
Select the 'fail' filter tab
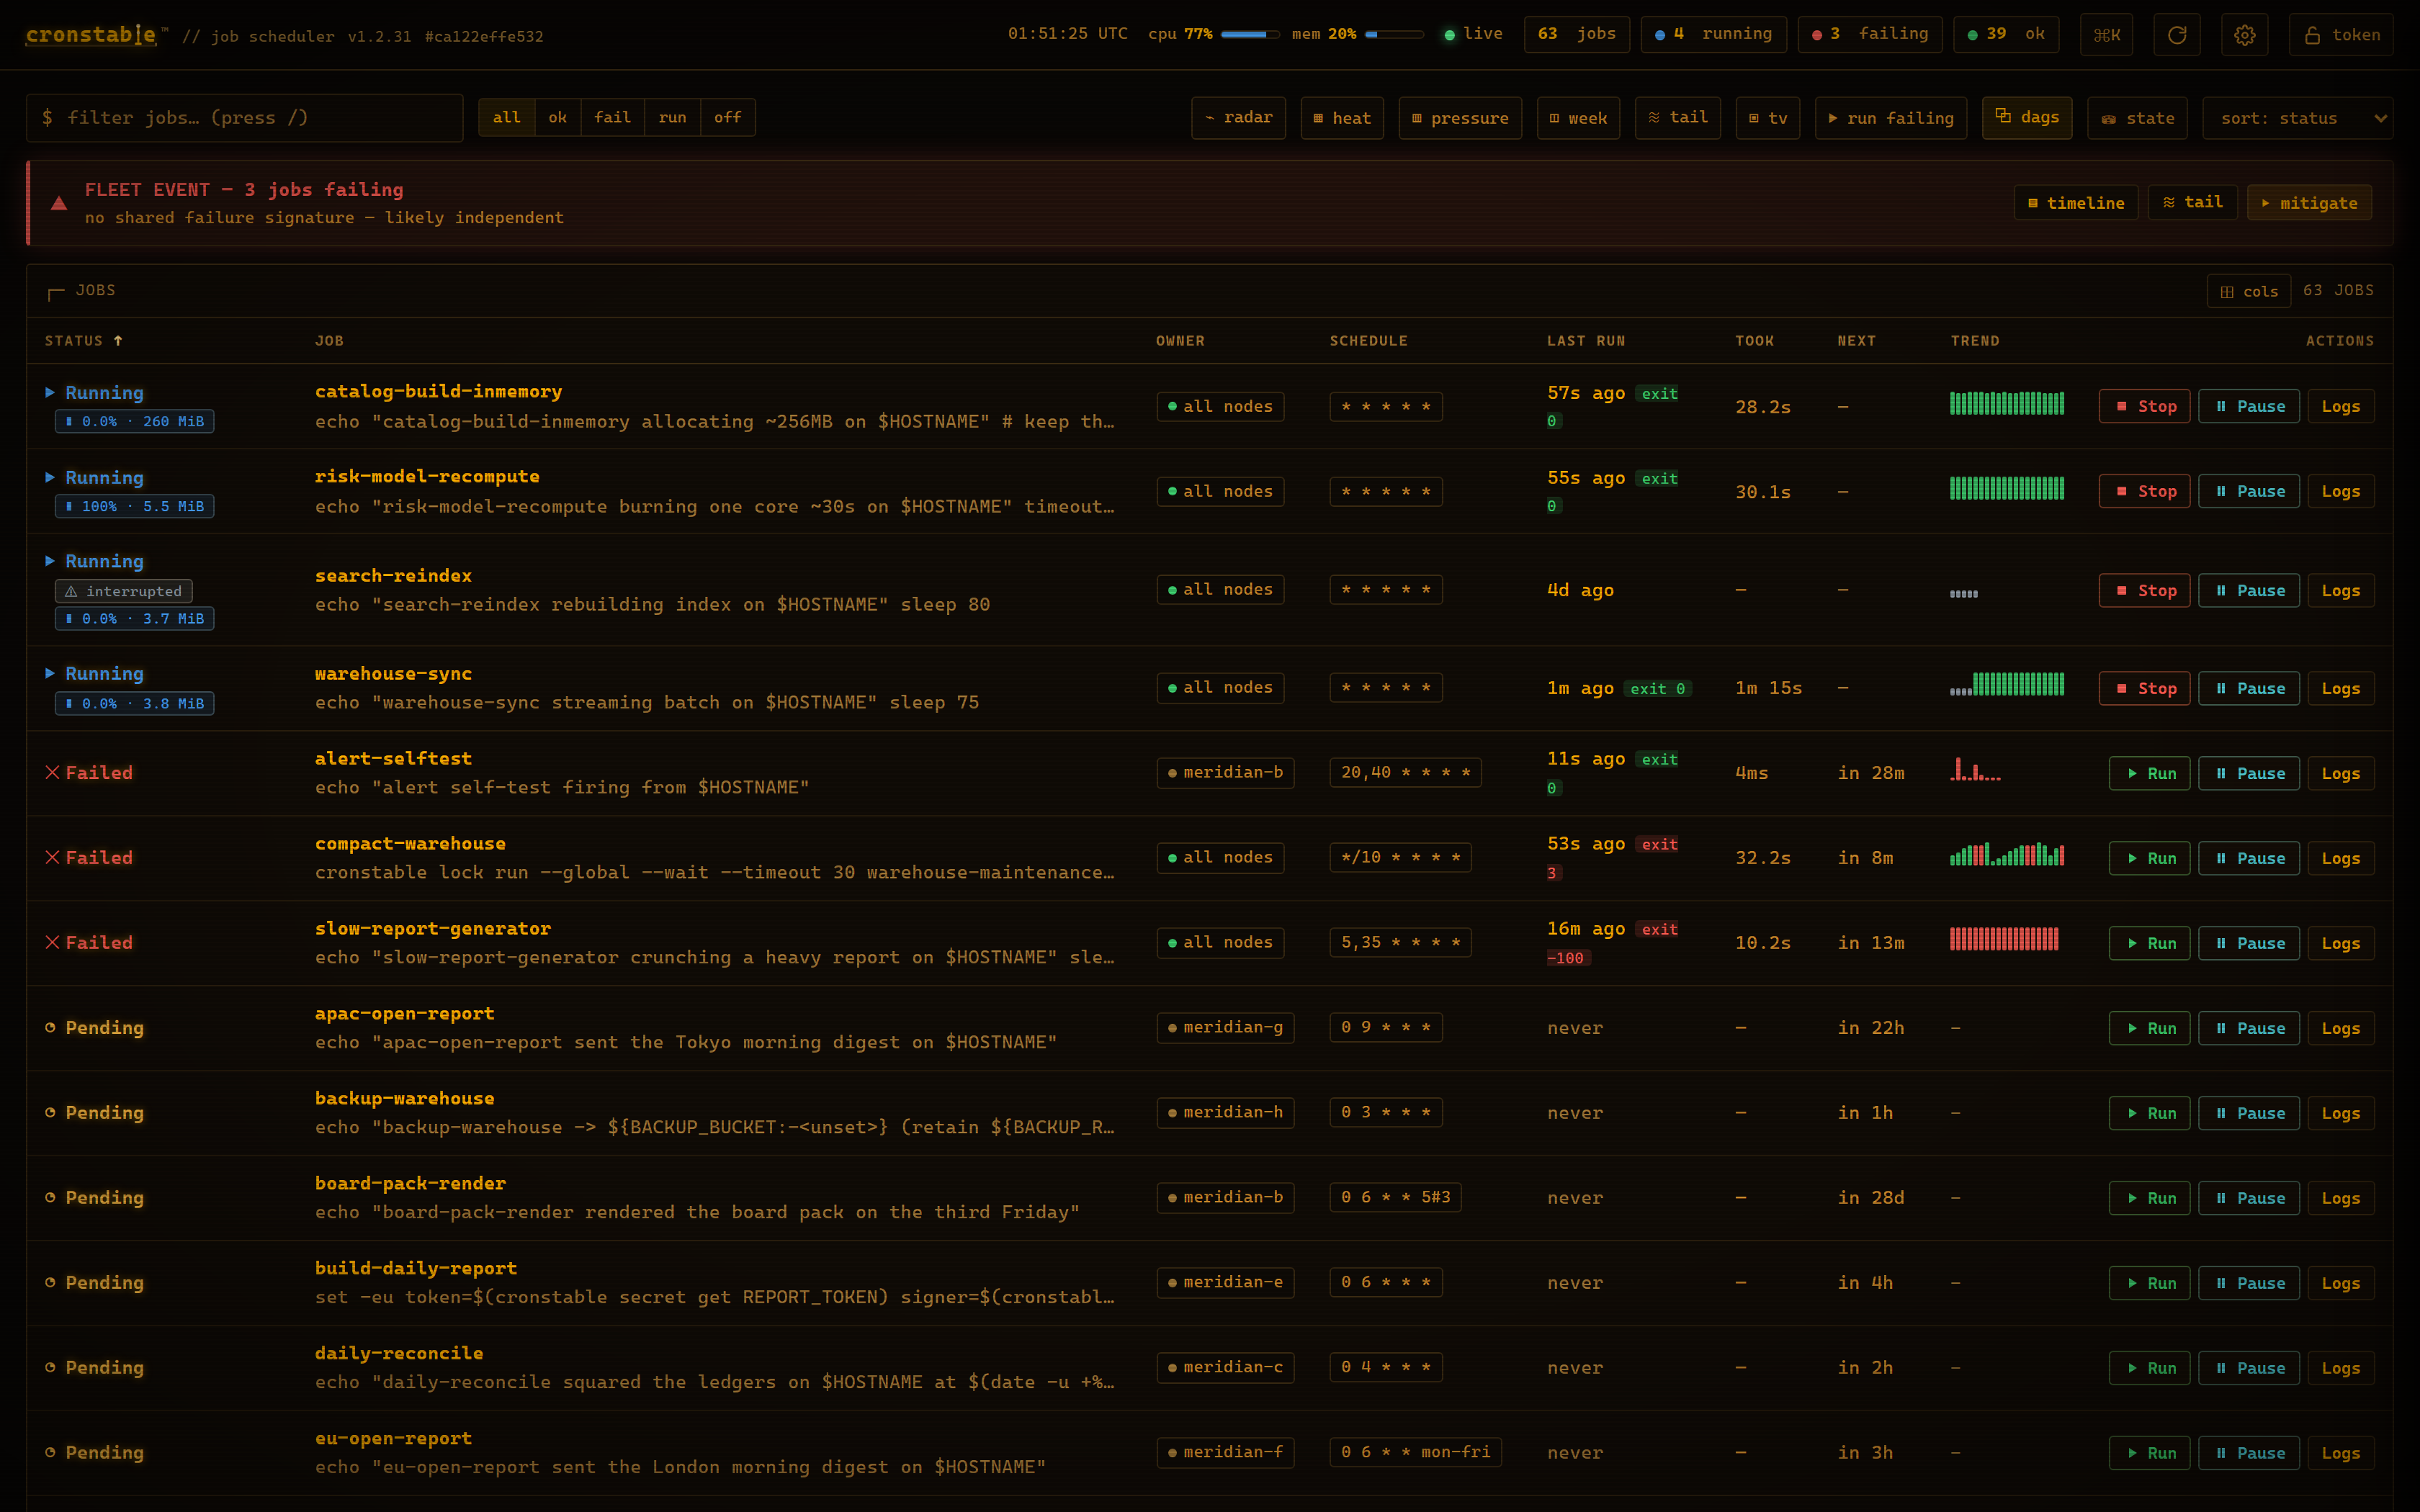click(x=613, y=118)
